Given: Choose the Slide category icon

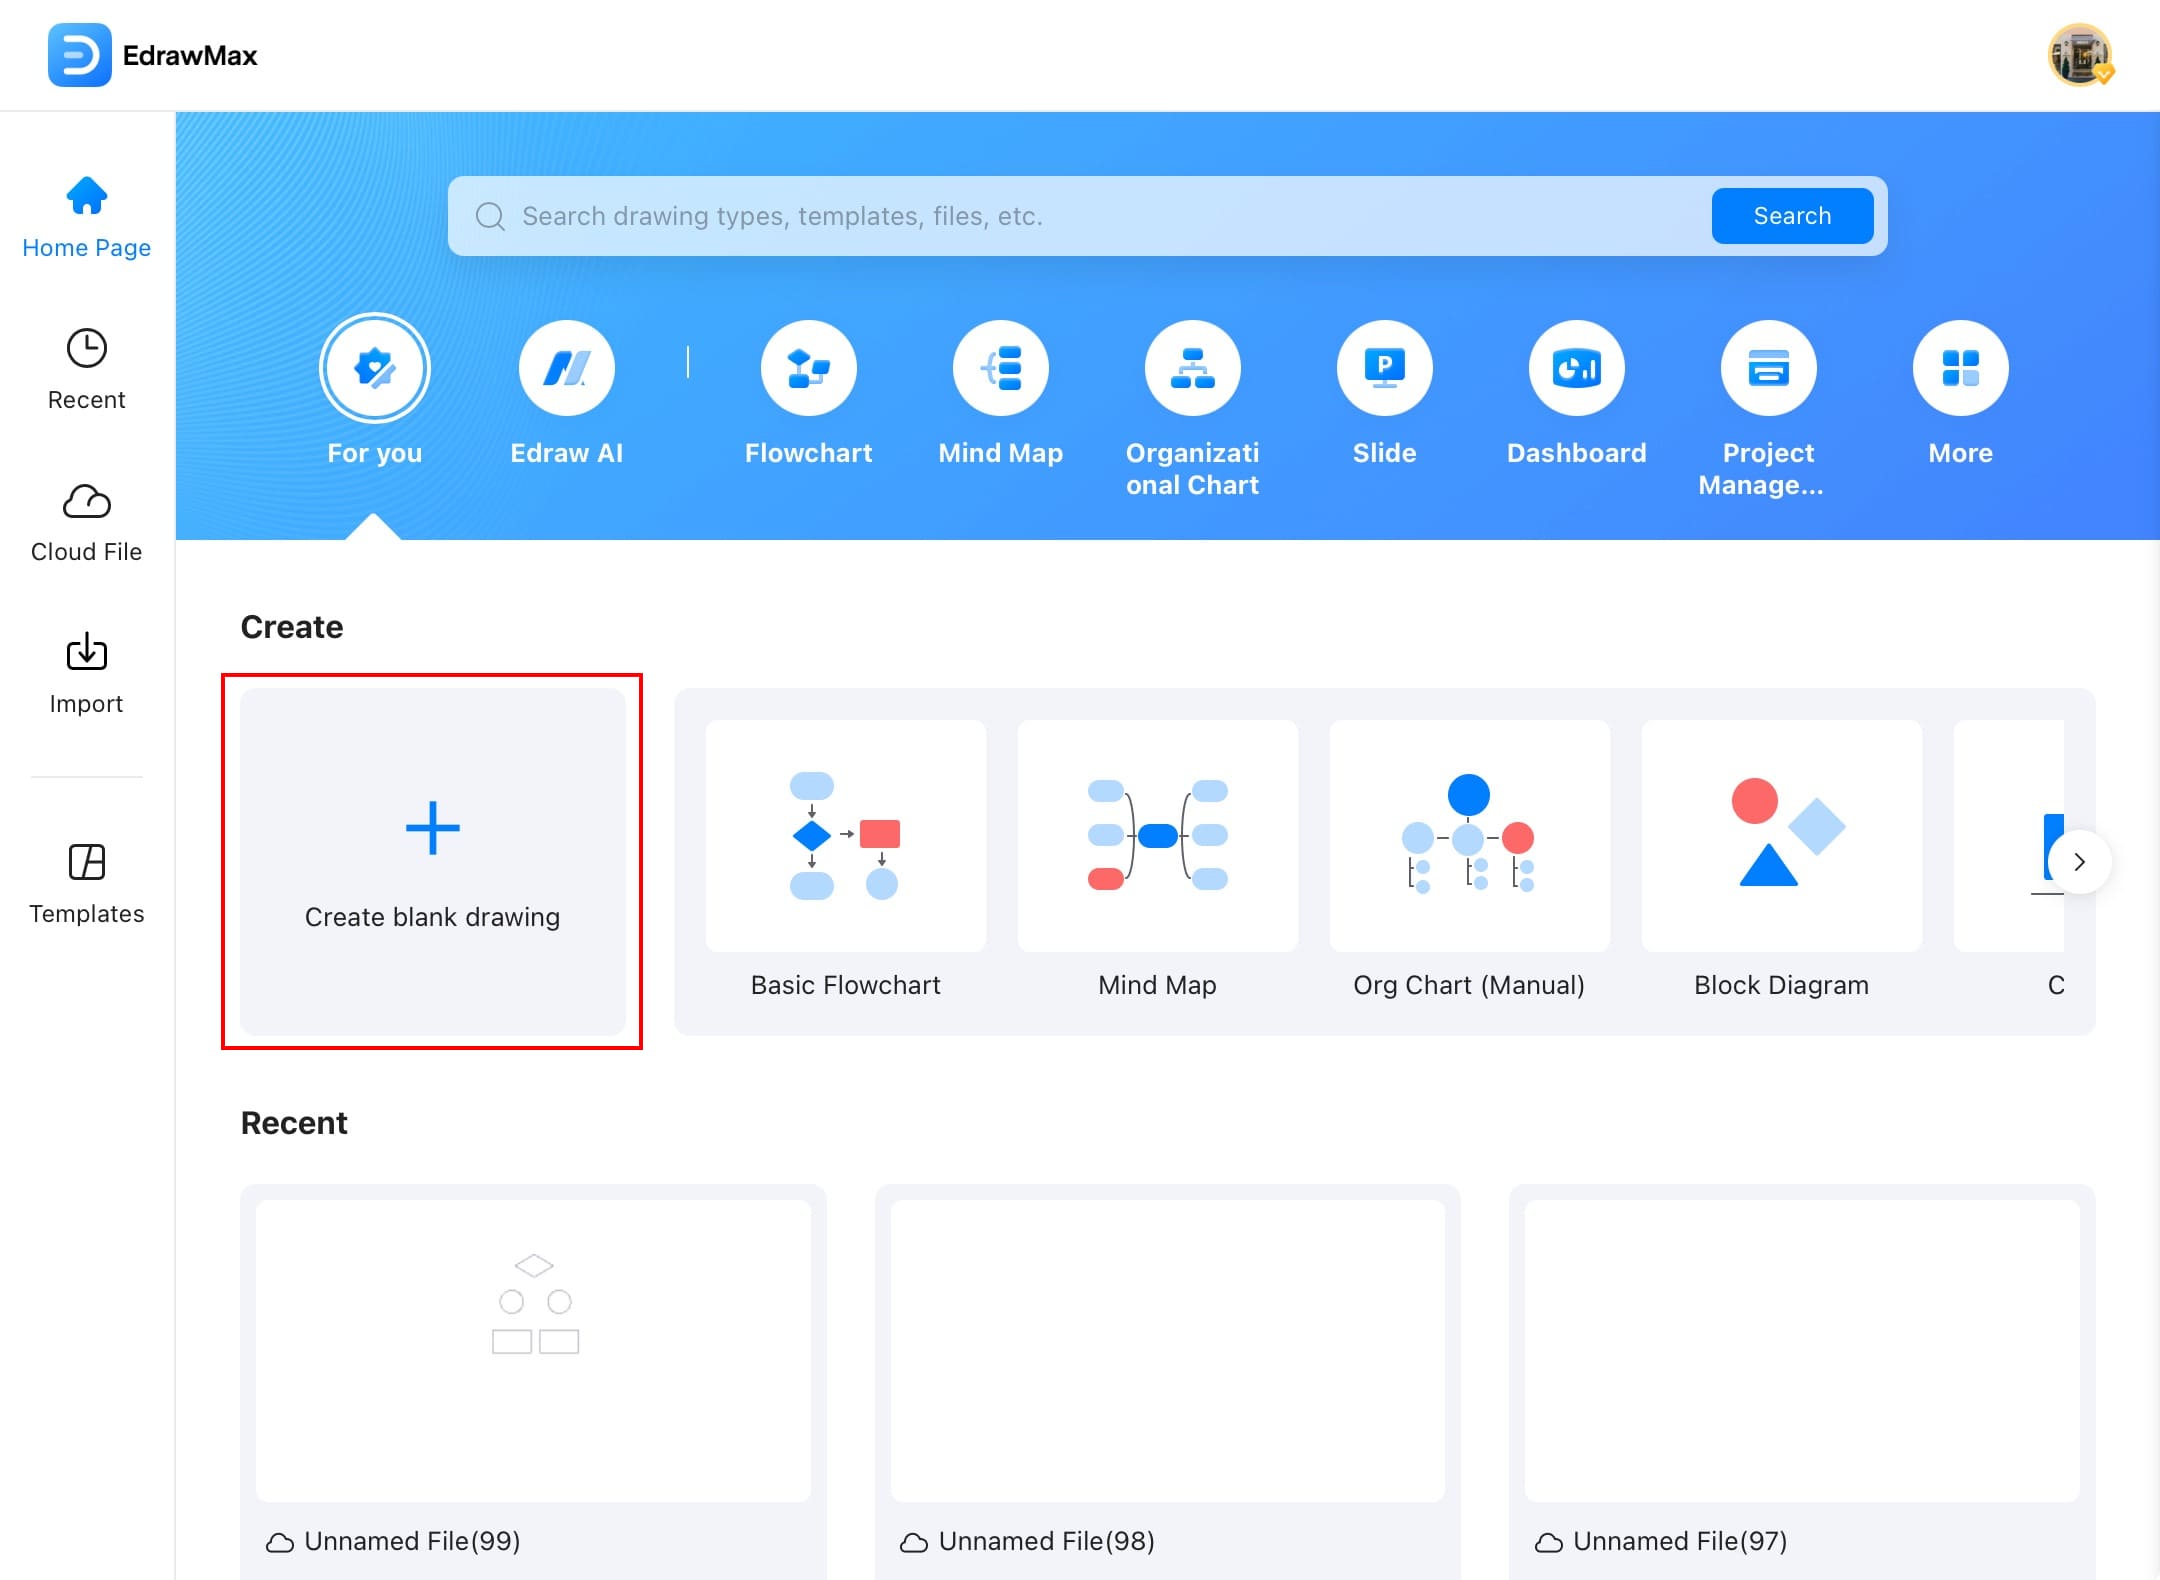Looking at the screenshot, I should 1384,369.
